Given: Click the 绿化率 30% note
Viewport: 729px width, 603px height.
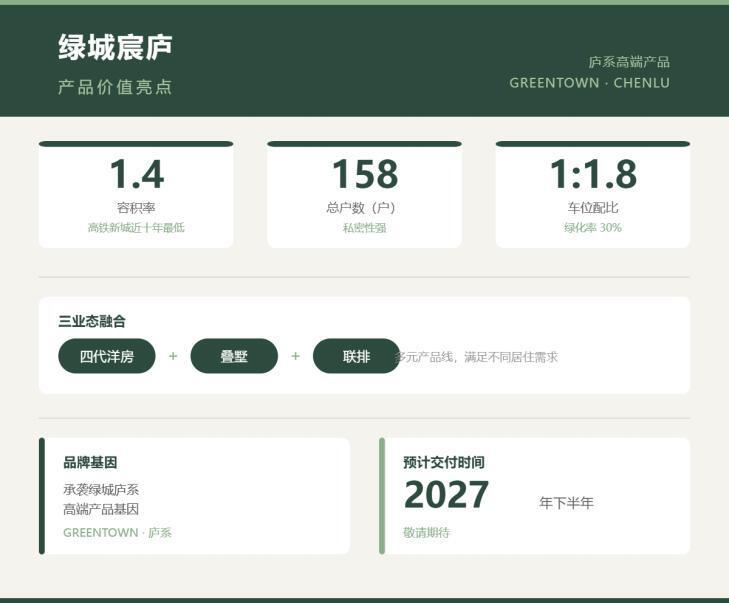Looking at the screenshot, I should pos(593,227).
